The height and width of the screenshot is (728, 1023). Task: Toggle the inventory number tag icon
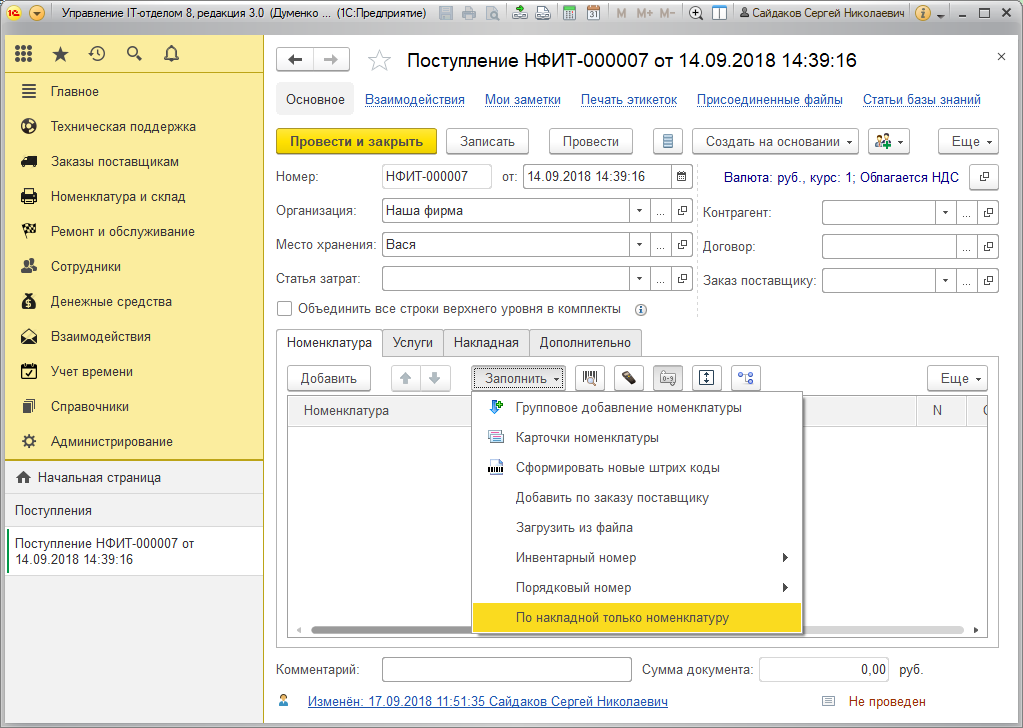tap(667, 378)
